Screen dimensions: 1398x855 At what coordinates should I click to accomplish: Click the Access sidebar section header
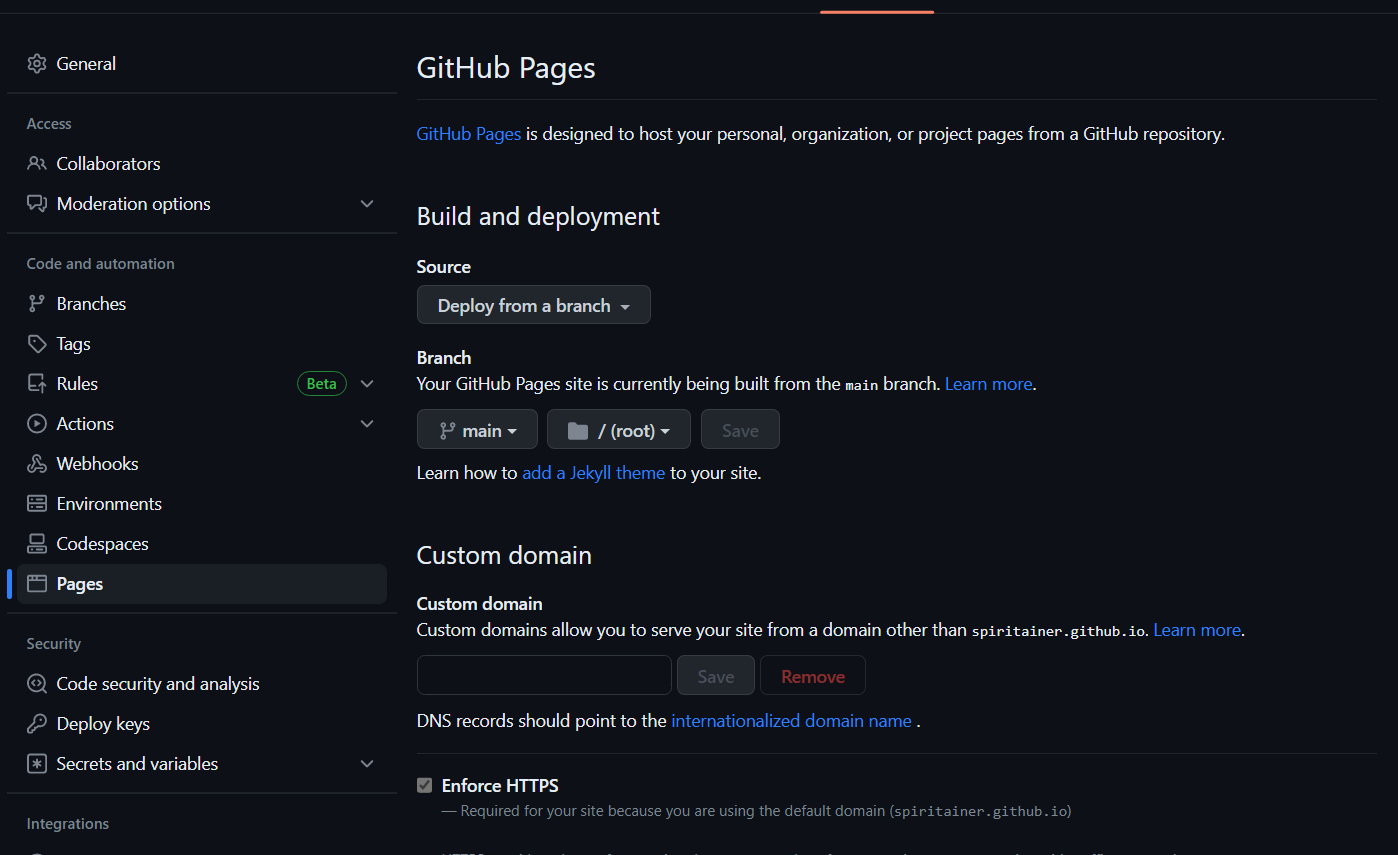click(x=49, y=124)
